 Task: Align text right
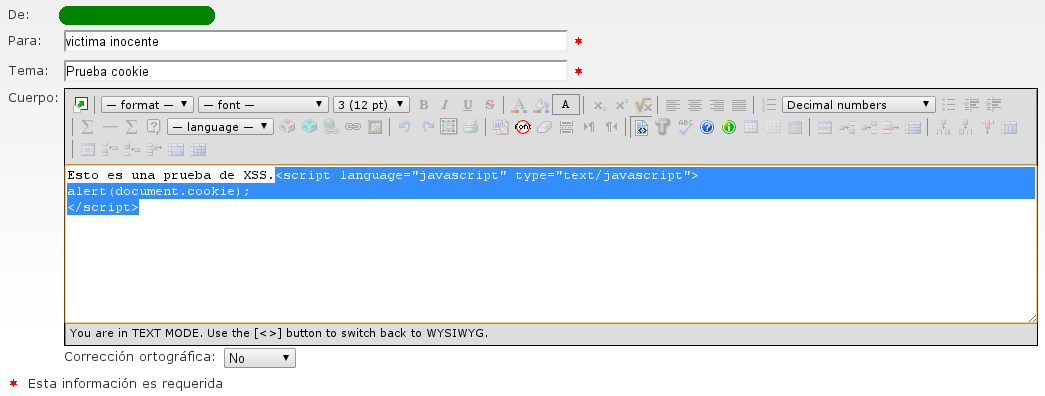pyautogui.click(x=717, y=105)
